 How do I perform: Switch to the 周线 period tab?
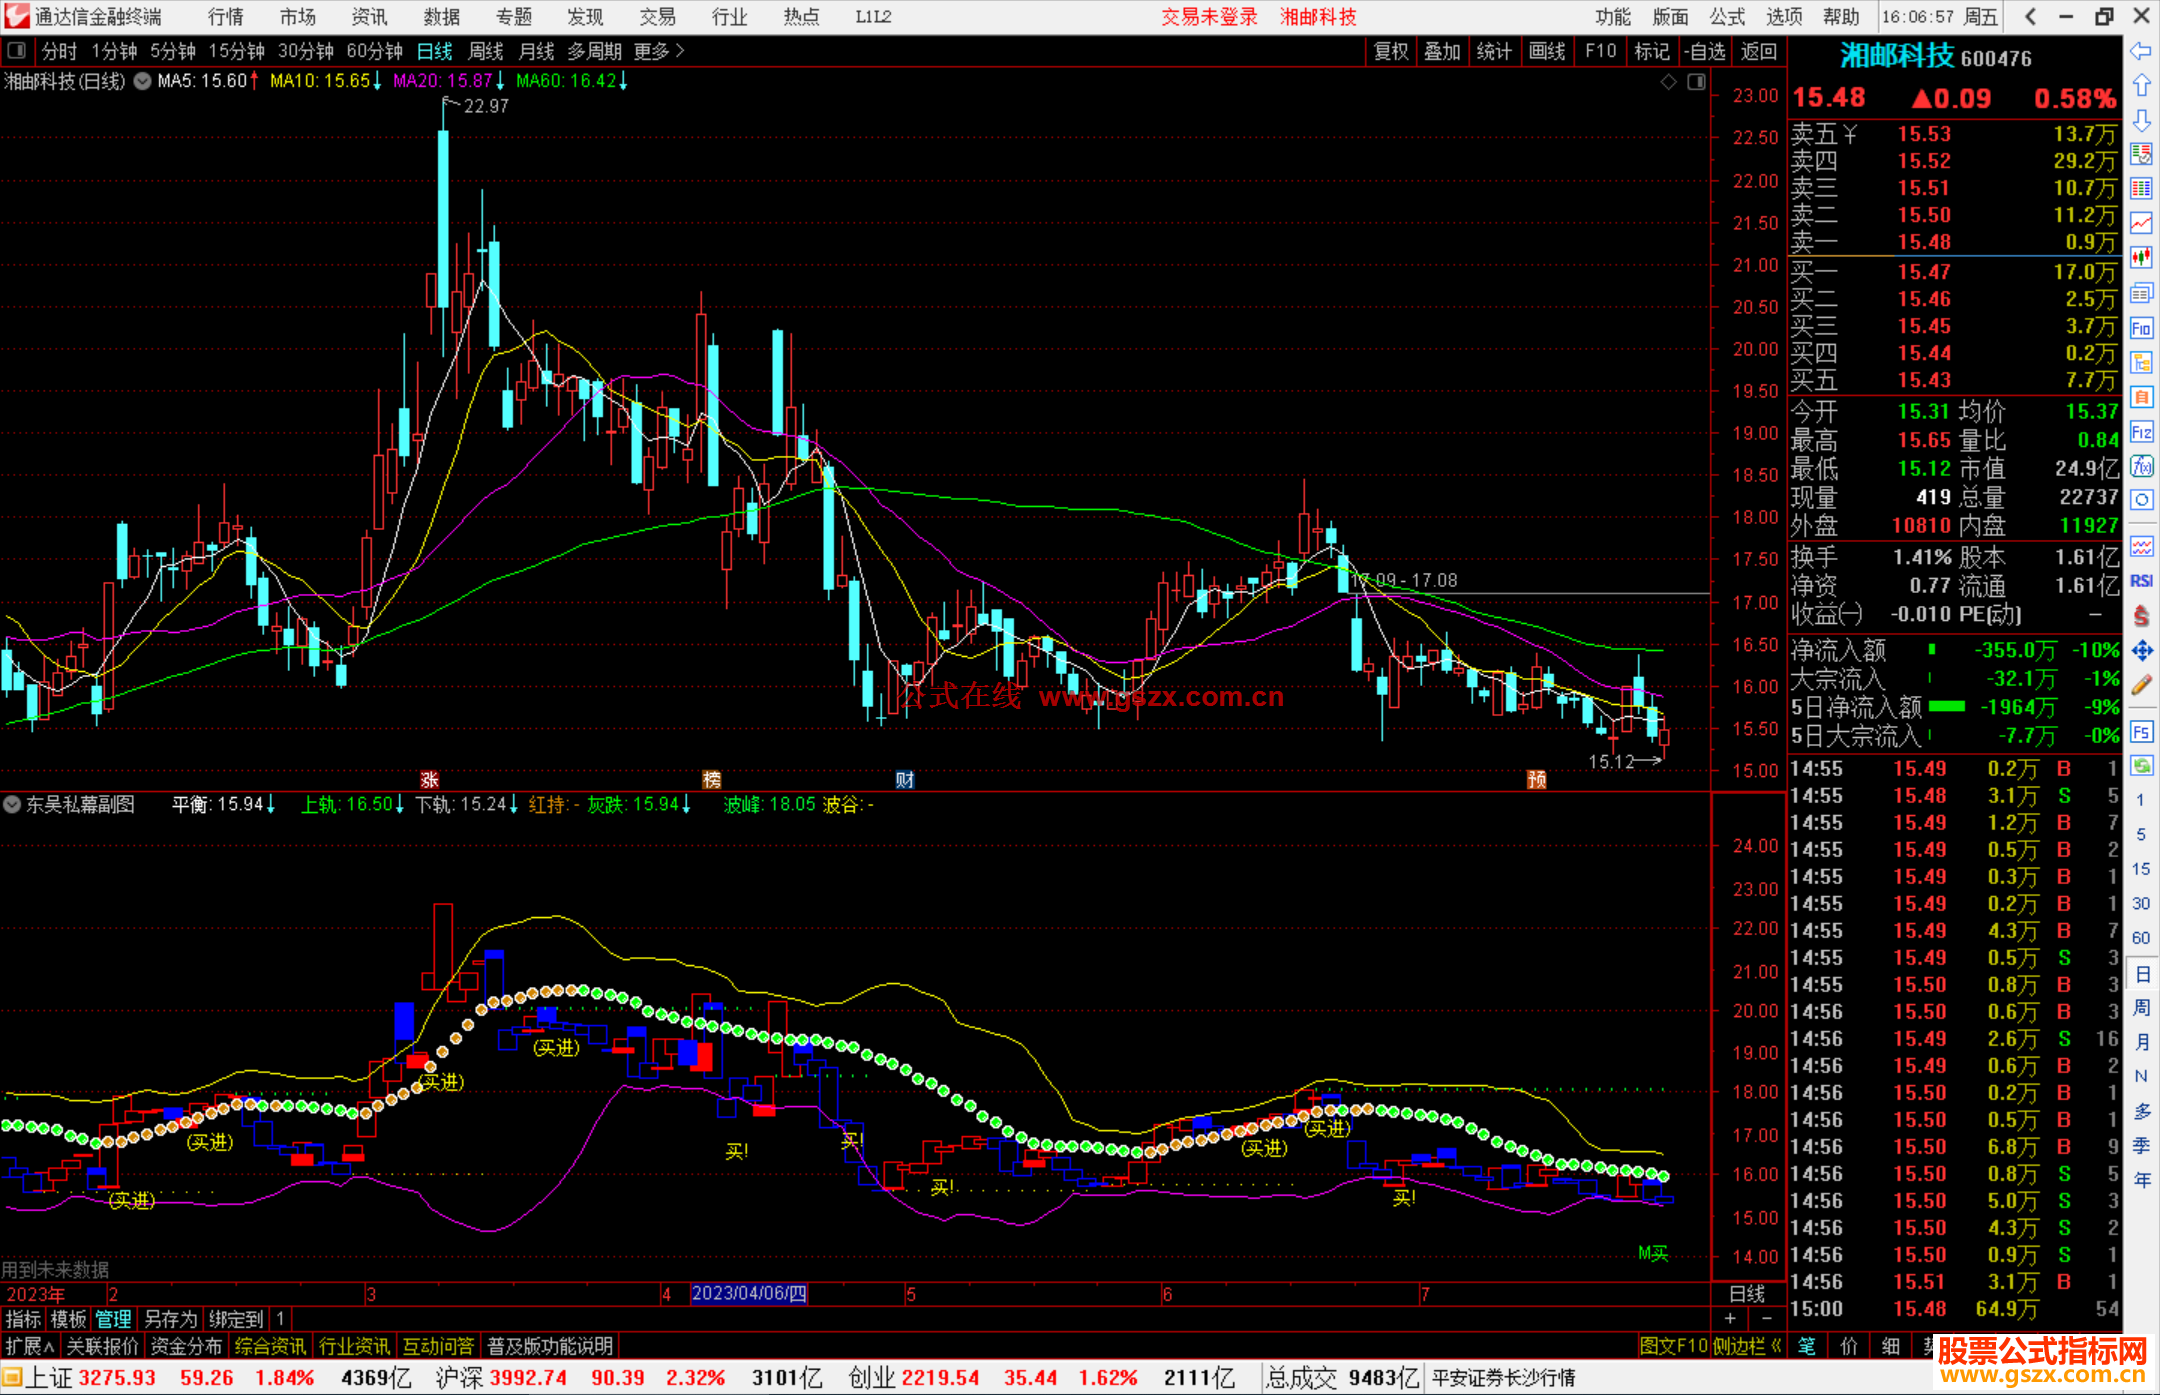pyautogui.click(x=485, y=51)
